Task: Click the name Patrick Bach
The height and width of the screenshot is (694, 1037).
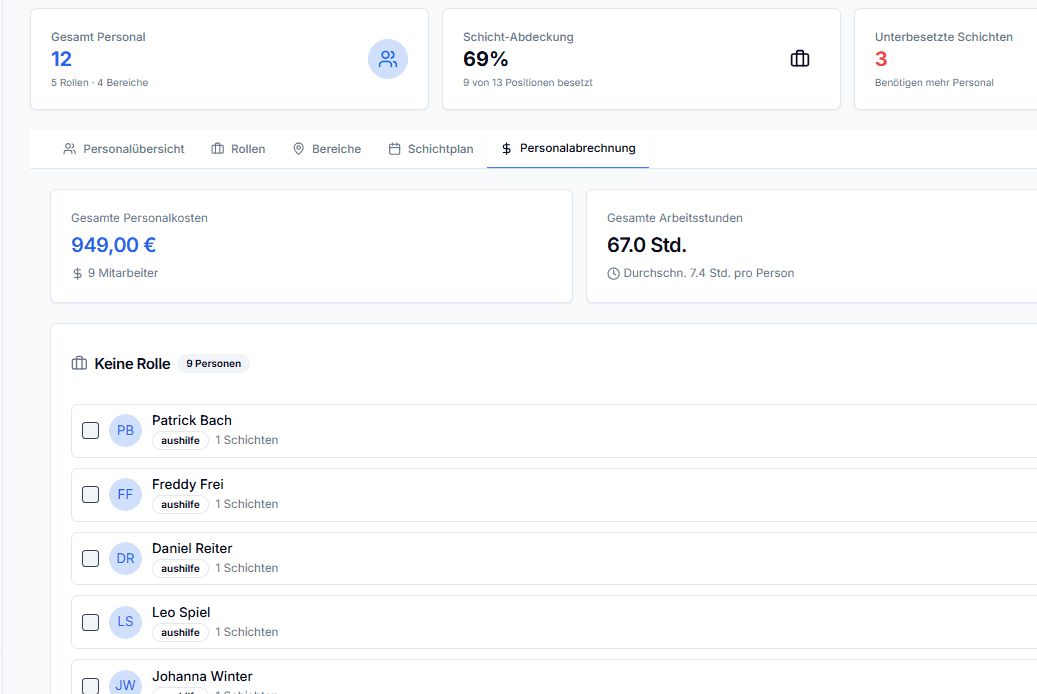Action: pyautogui.click(x=192, y=421)
